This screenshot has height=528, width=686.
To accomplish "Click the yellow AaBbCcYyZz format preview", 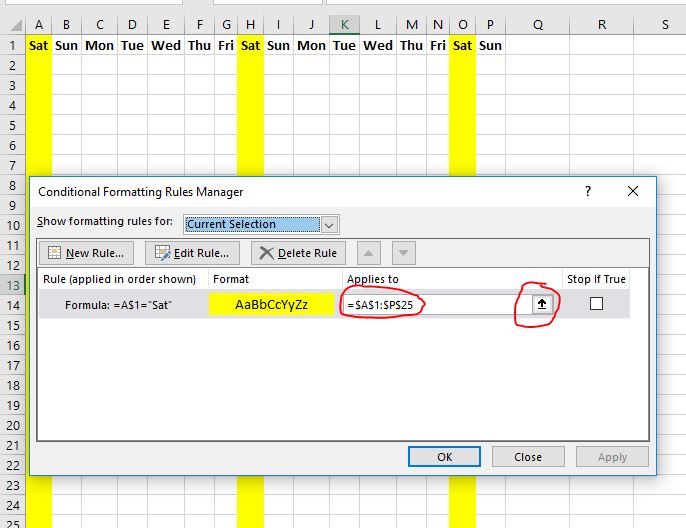I will click(x=271, y=304).
